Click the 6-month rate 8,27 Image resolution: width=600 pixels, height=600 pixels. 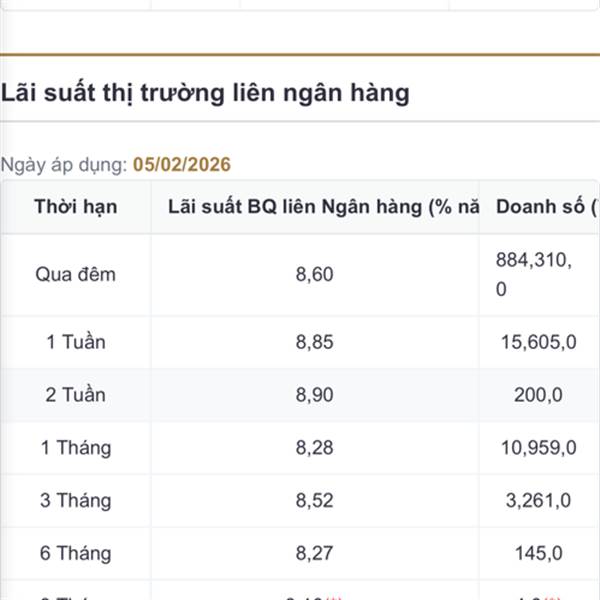(x=315, y=553)
